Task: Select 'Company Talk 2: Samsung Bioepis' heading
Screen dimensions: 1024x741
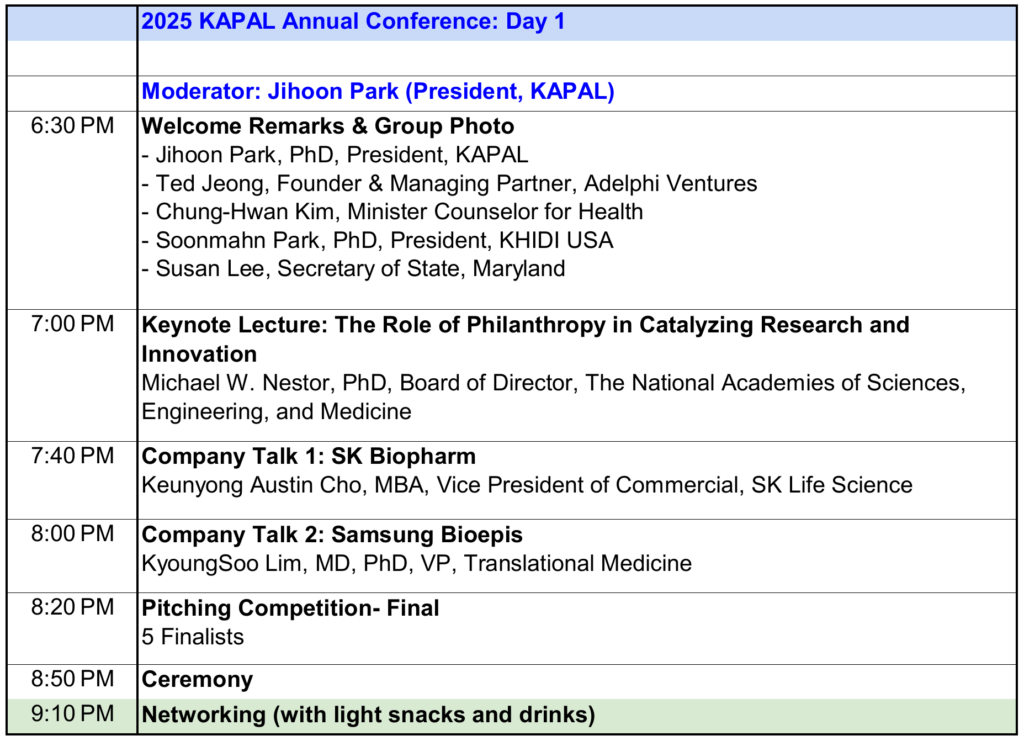Action: click(332, 534)
